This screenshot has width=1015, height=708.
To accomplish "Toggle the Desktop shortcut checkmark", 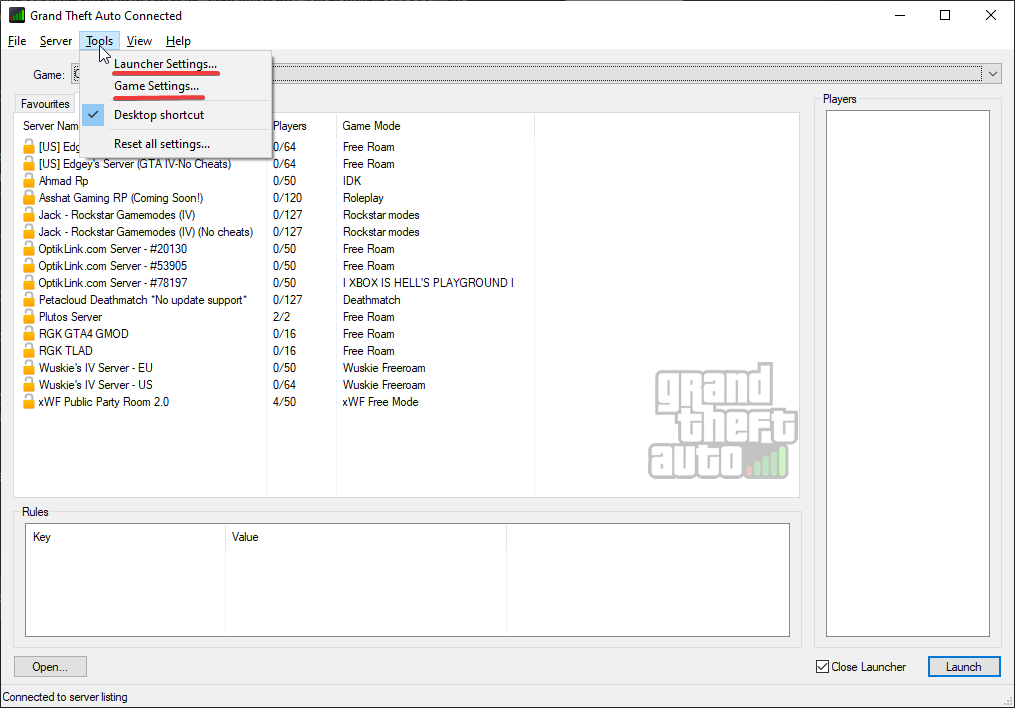I will 93,115.
